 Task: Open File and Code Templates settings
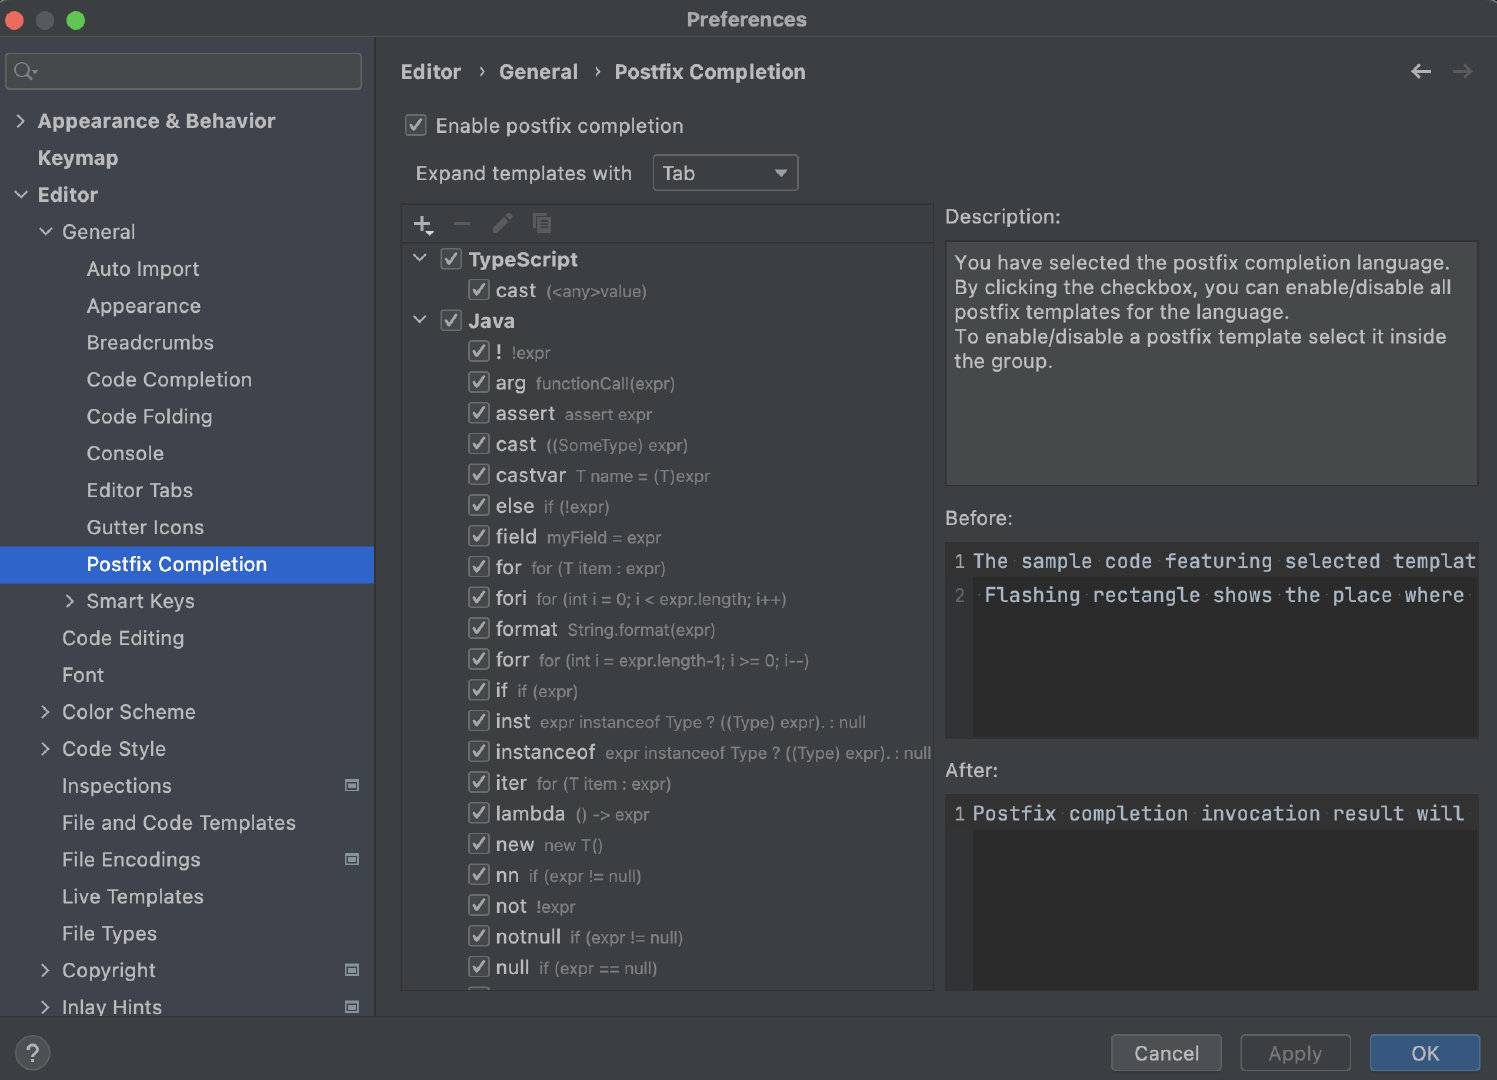tap(179, 823)
